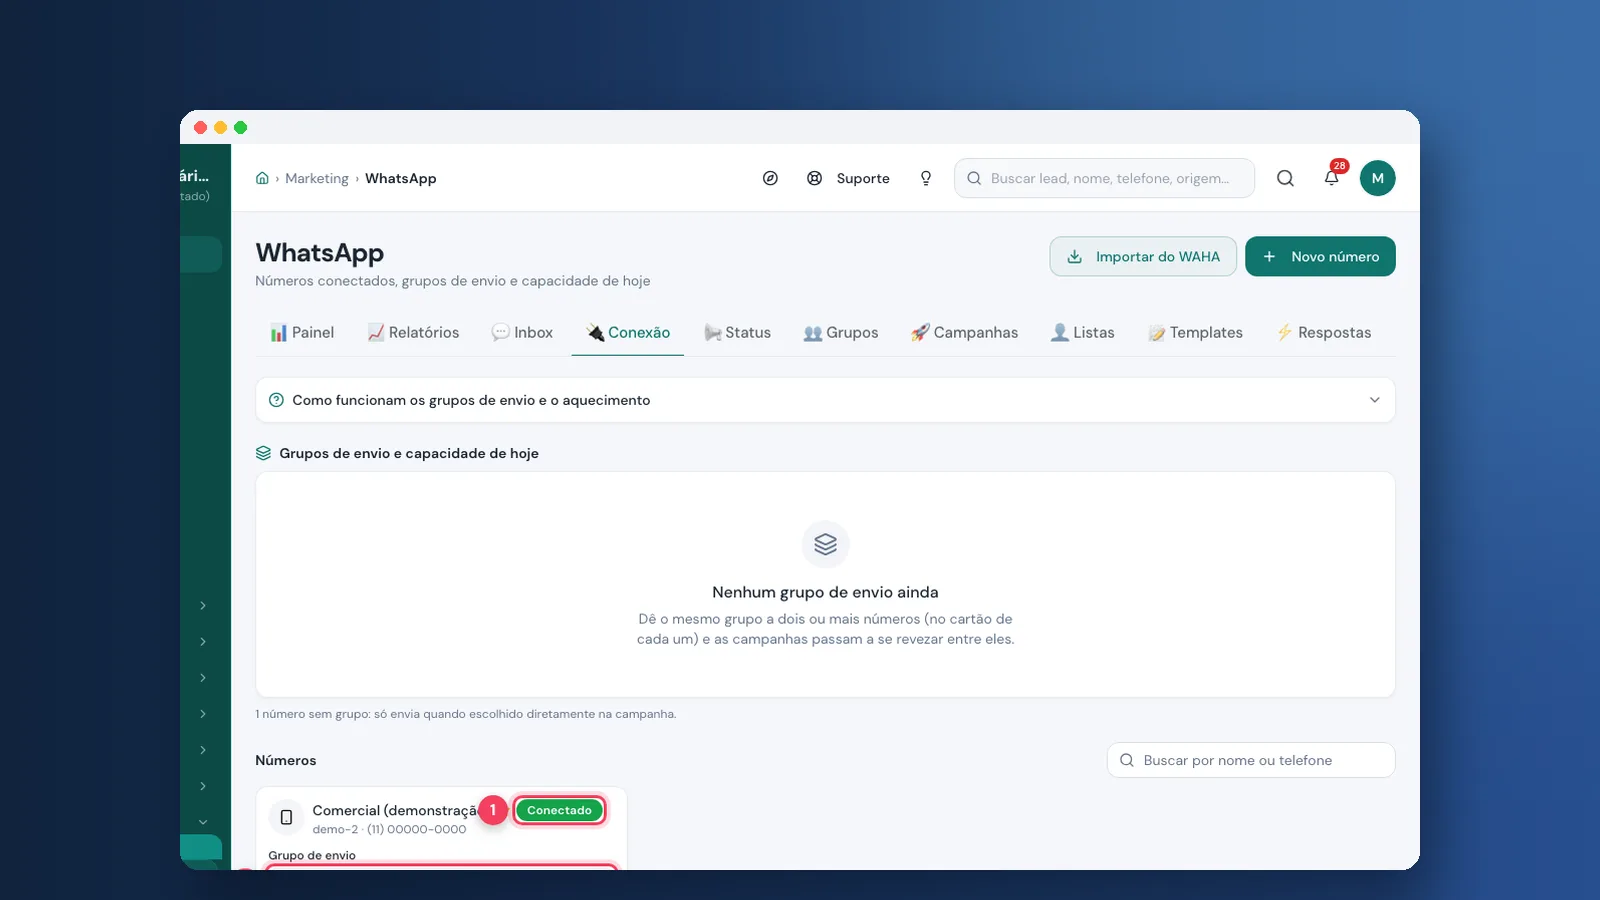Open notifications bell with 28 badge
Viewport: 1600px width, 900px height.
click(x=1332, y=178)
